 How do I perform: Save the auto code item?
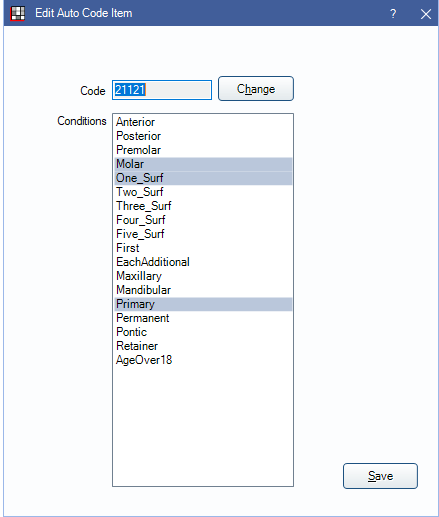[380, 476]
